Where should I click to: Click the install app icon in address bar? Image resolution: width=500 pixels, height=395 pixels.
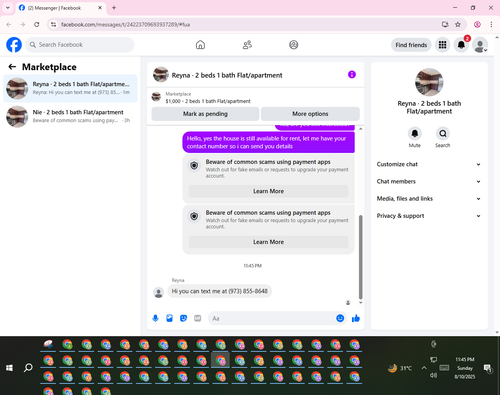pos(445,24)
